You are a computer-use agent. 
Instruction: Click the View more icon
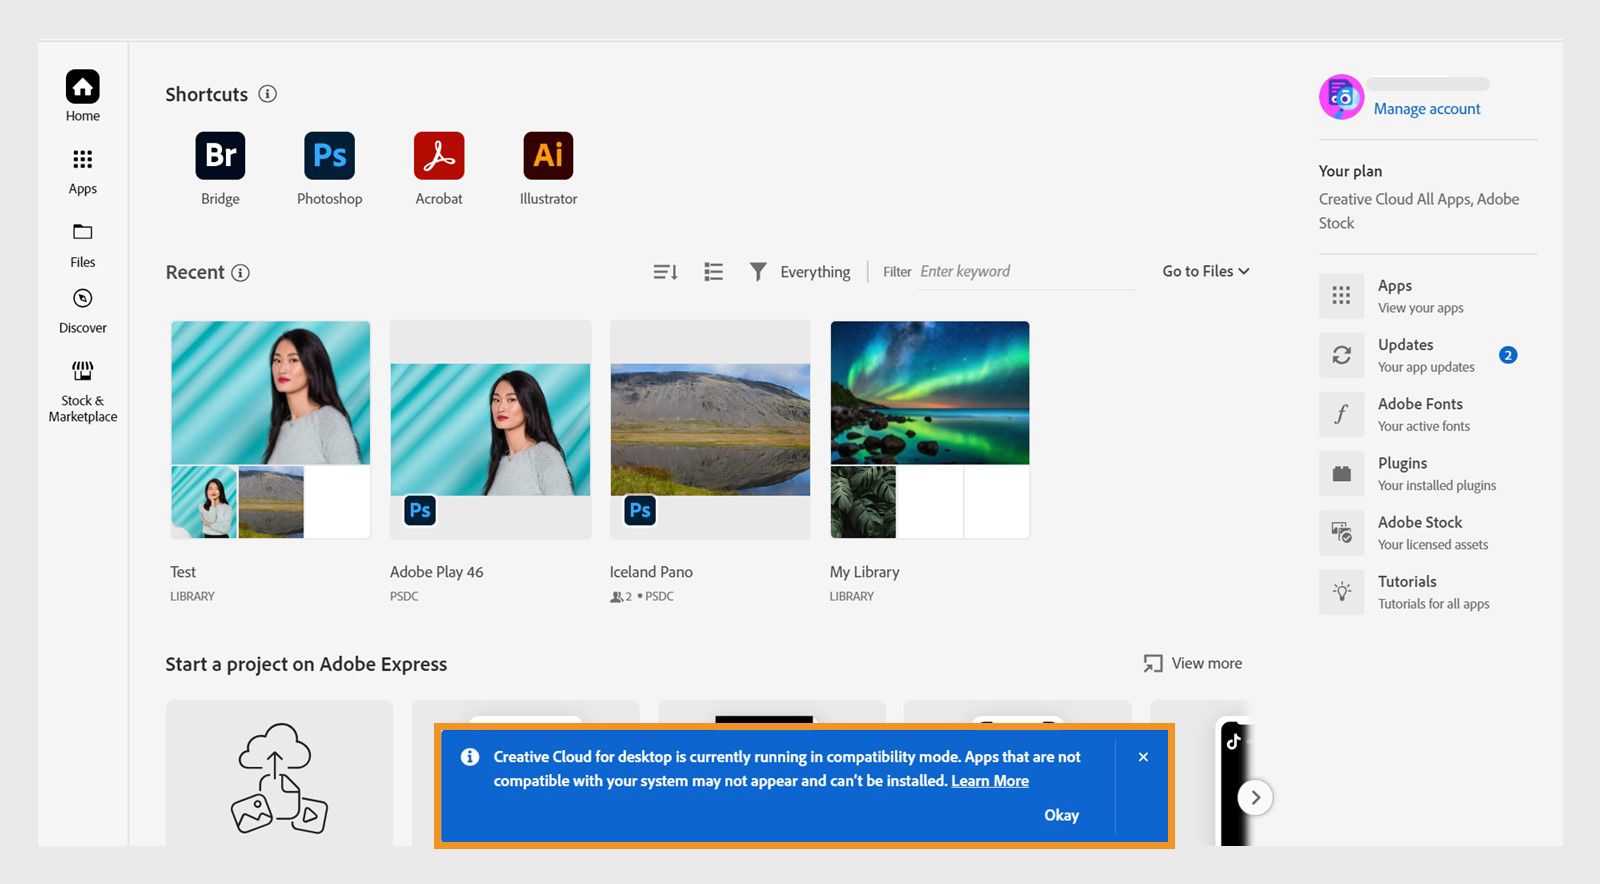click(x=1153, y=664)
